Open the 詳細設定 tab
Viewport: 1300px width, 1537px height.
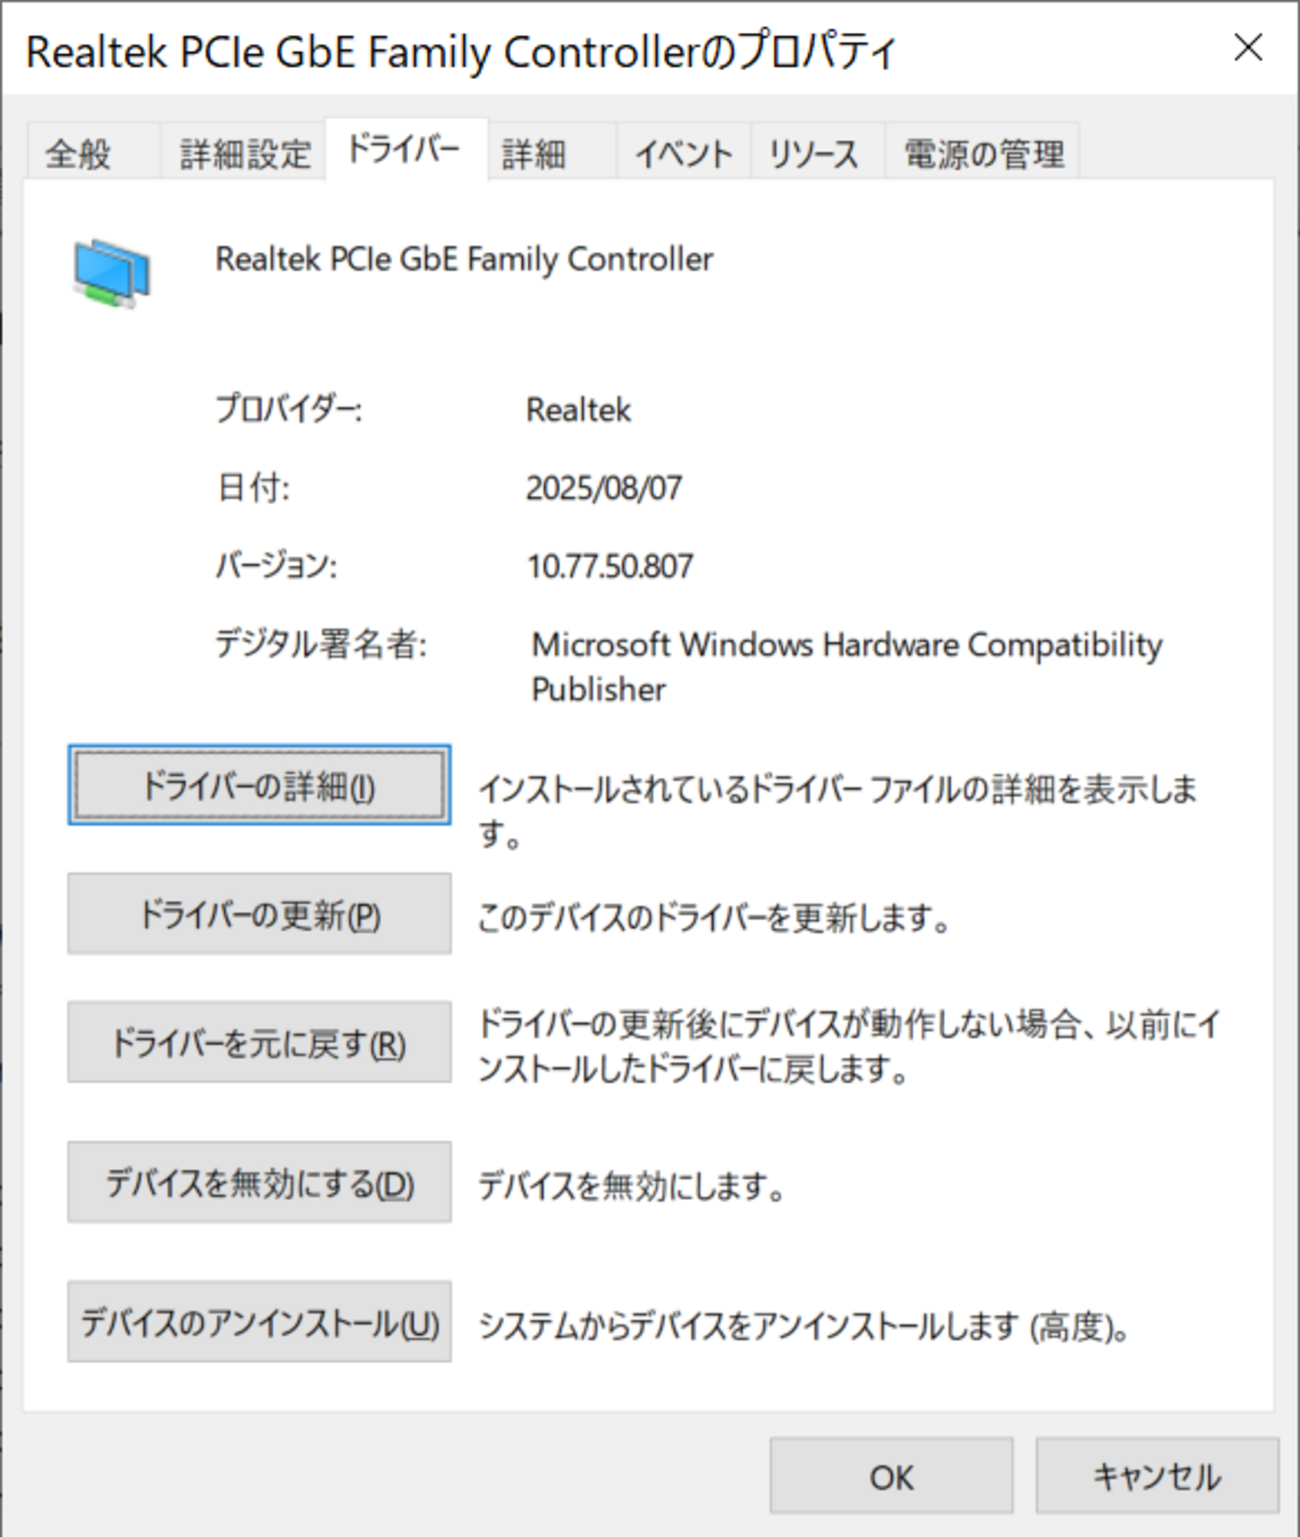(243, 153)
